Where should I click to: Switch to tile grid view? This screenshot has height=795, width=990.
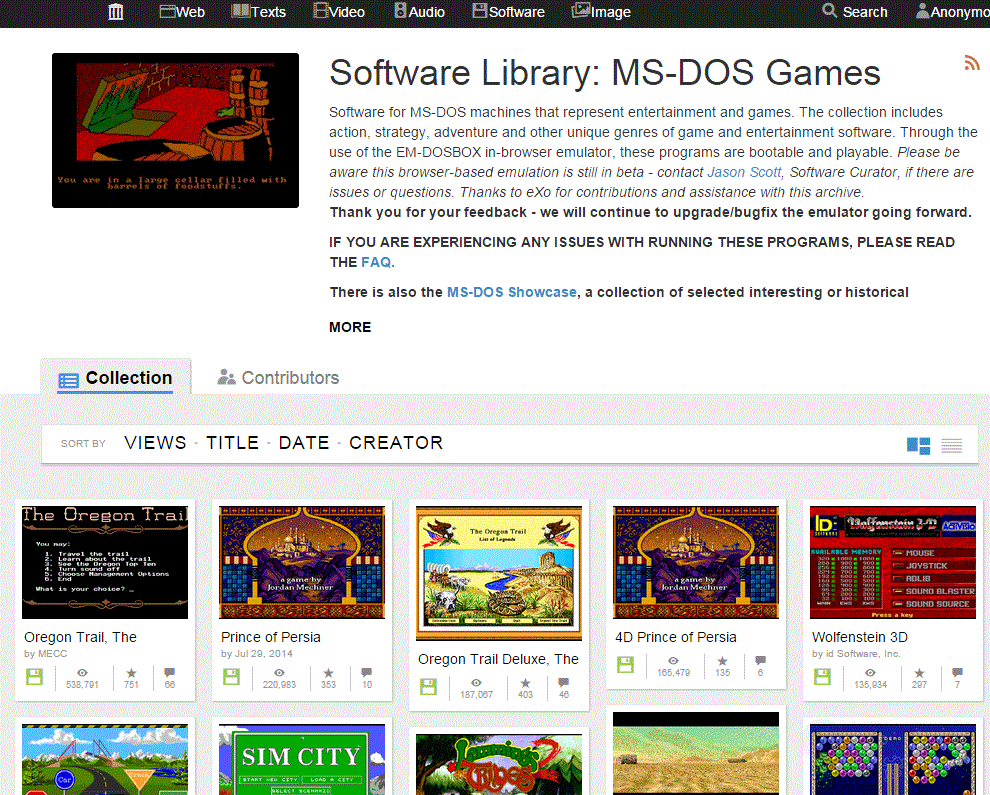coord(918,446)
